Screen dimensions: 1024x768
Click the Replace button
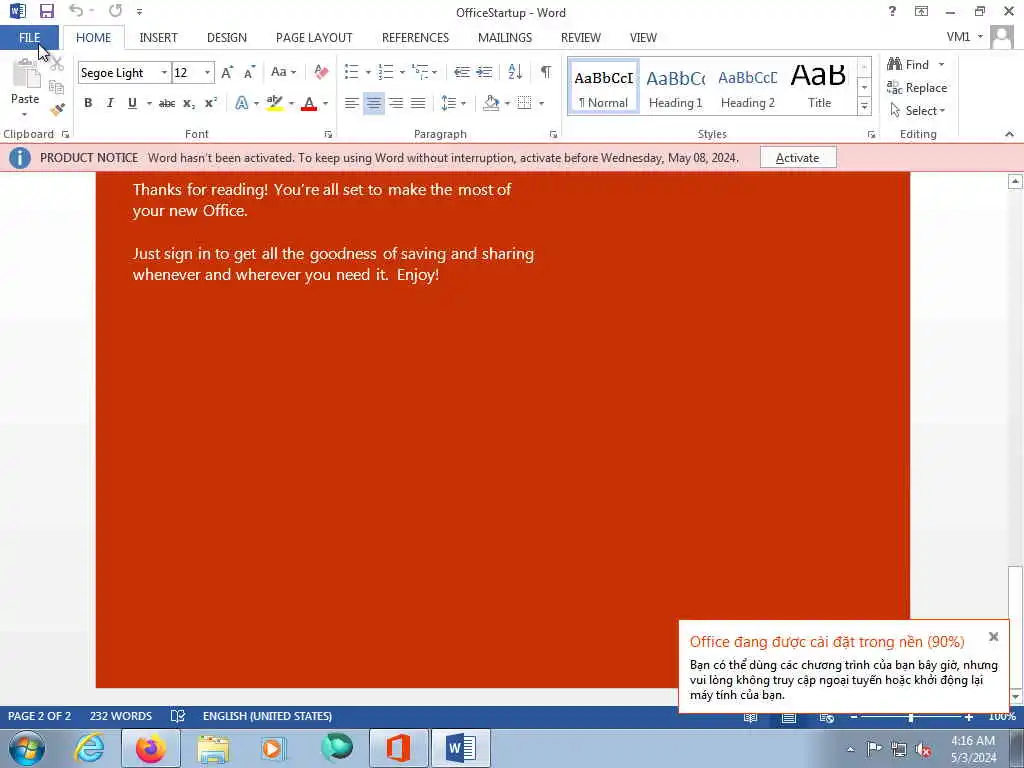(917, 88)
